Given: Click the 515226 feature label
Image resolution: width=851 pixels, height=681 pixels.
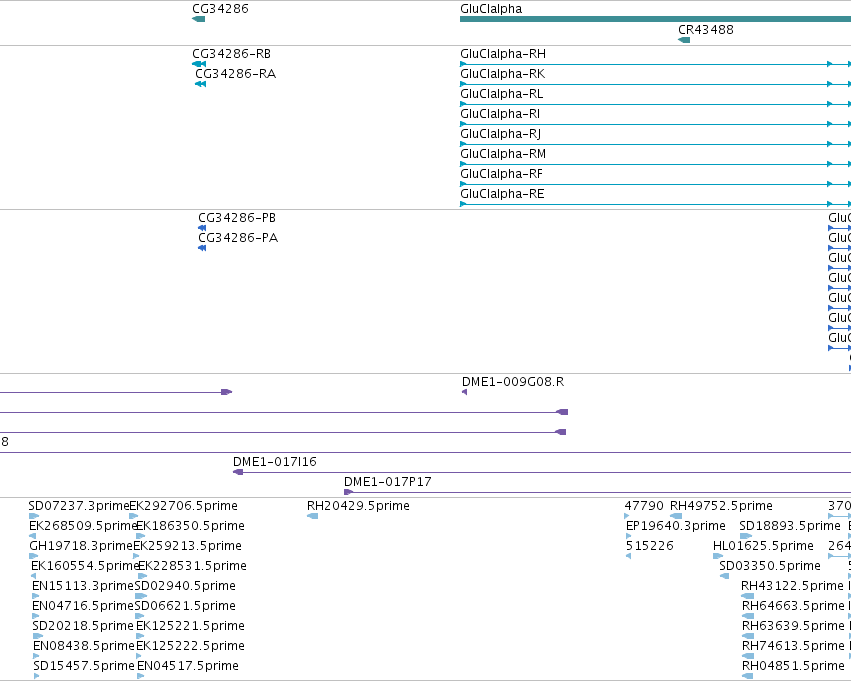Looking at the screenshot, I should [650, 546].
